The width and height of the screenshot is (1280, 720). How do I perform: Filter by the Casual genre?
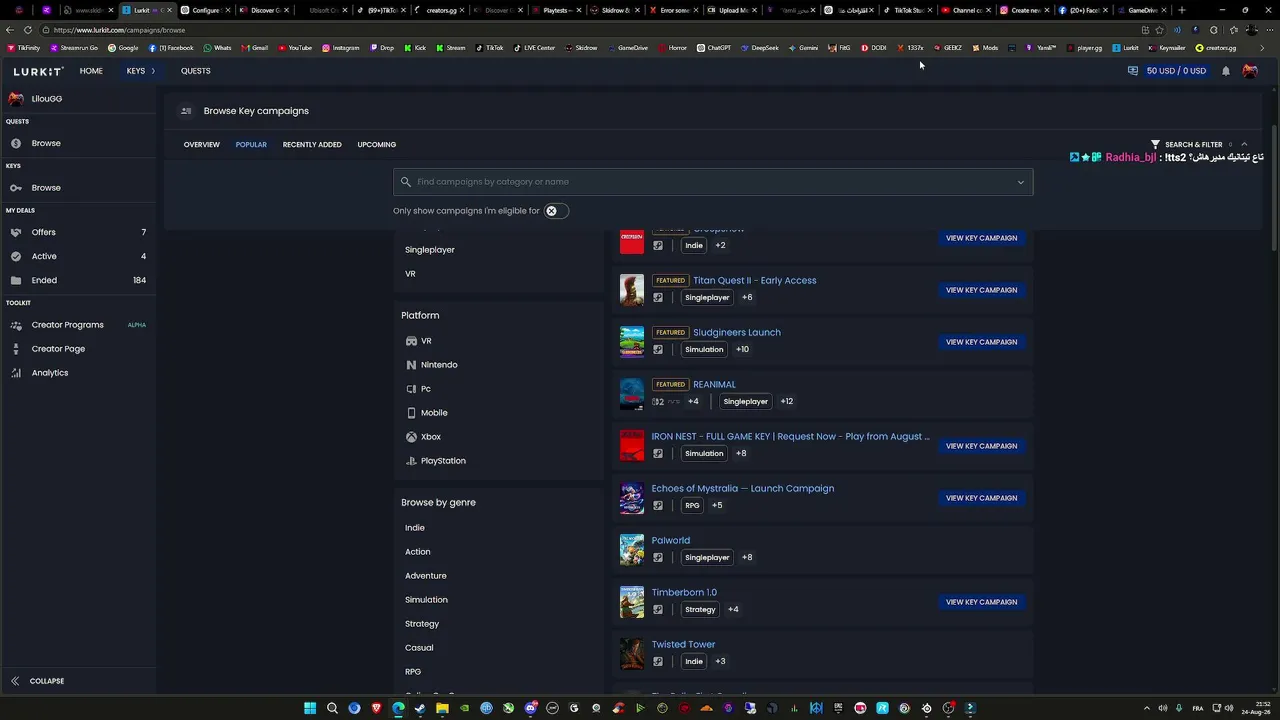pyautogui.click(x=419, y=648)
